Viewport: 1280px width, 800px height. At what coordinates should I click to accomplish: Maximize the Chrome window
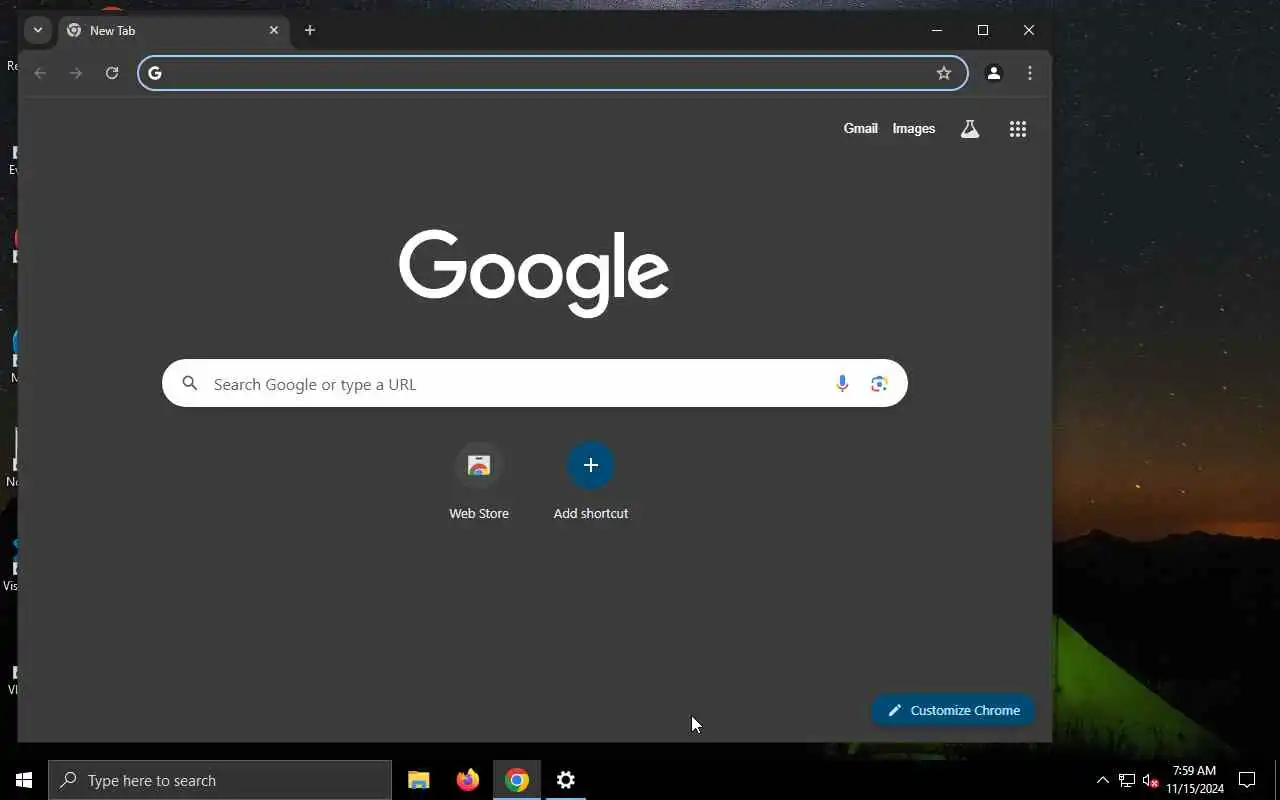[983, 30]
